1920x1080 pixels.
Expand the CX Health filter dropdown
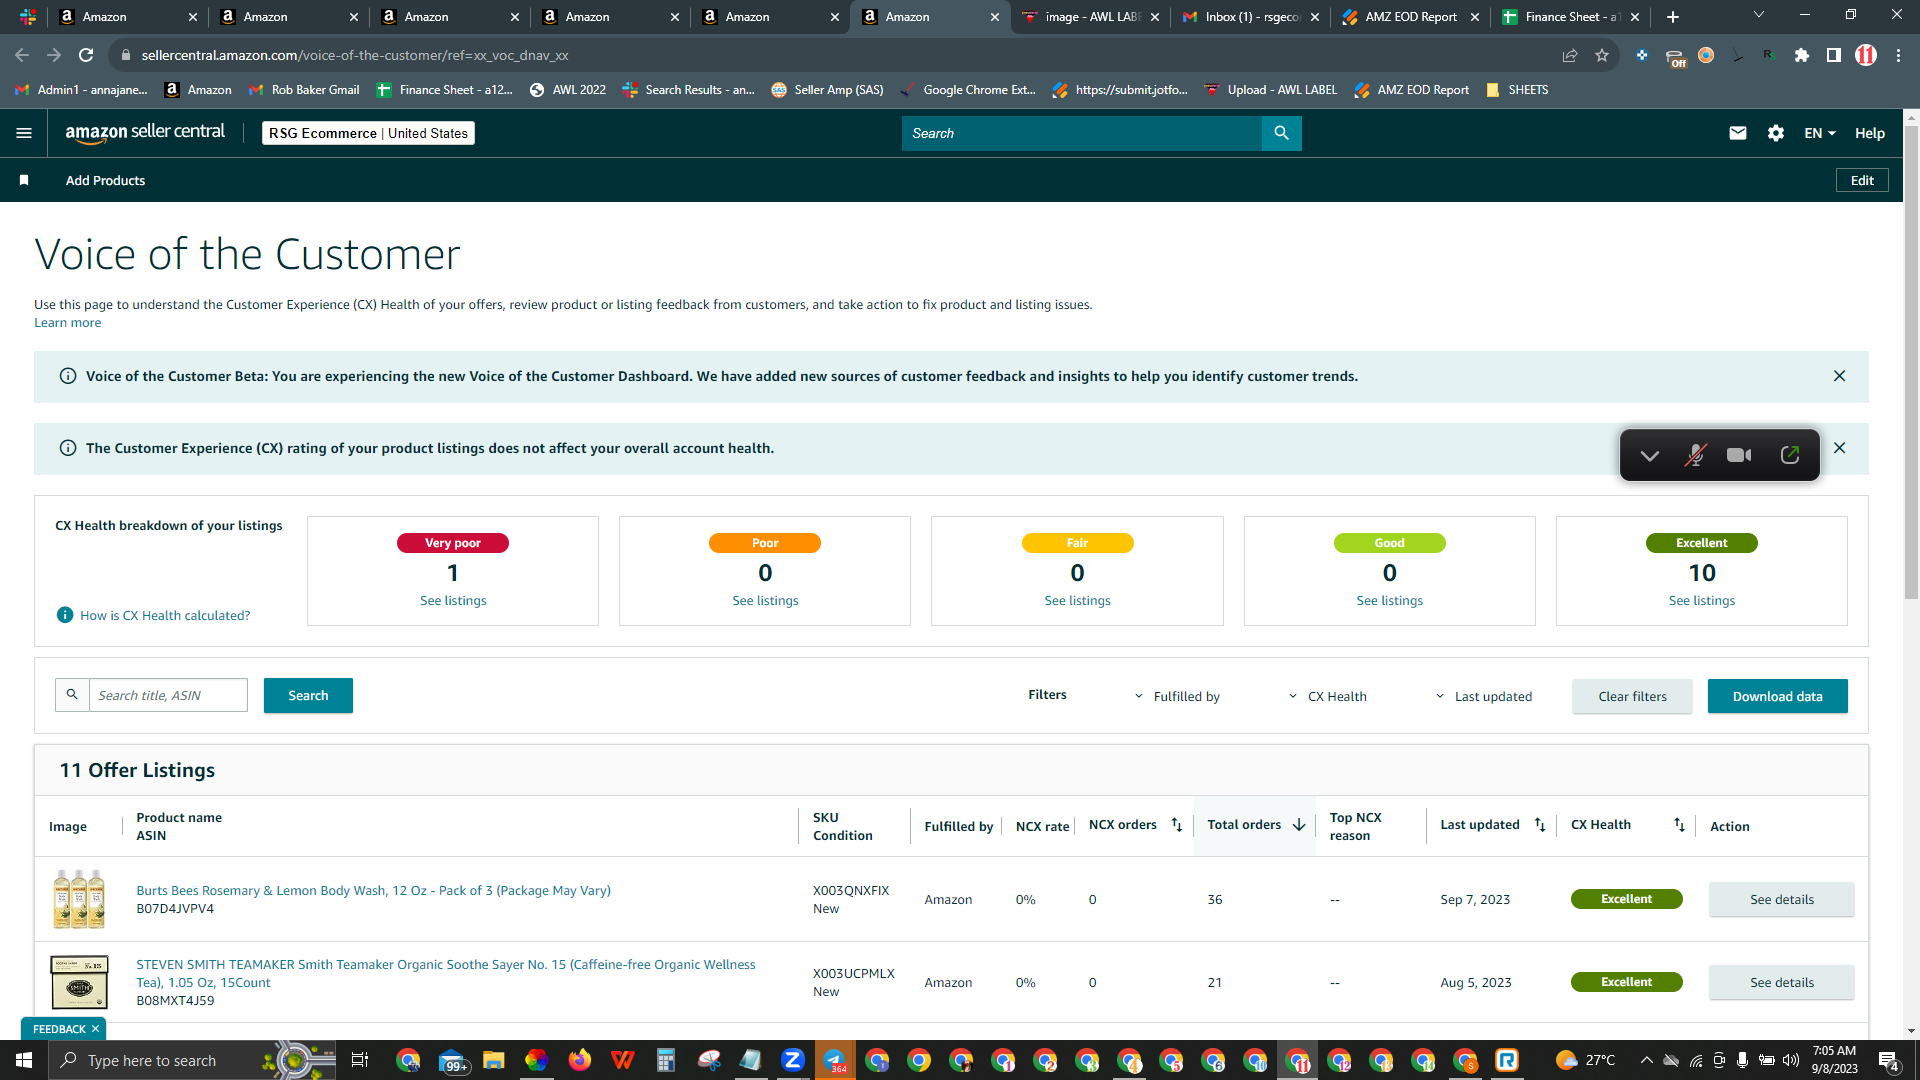click(x=1327, y=696)
